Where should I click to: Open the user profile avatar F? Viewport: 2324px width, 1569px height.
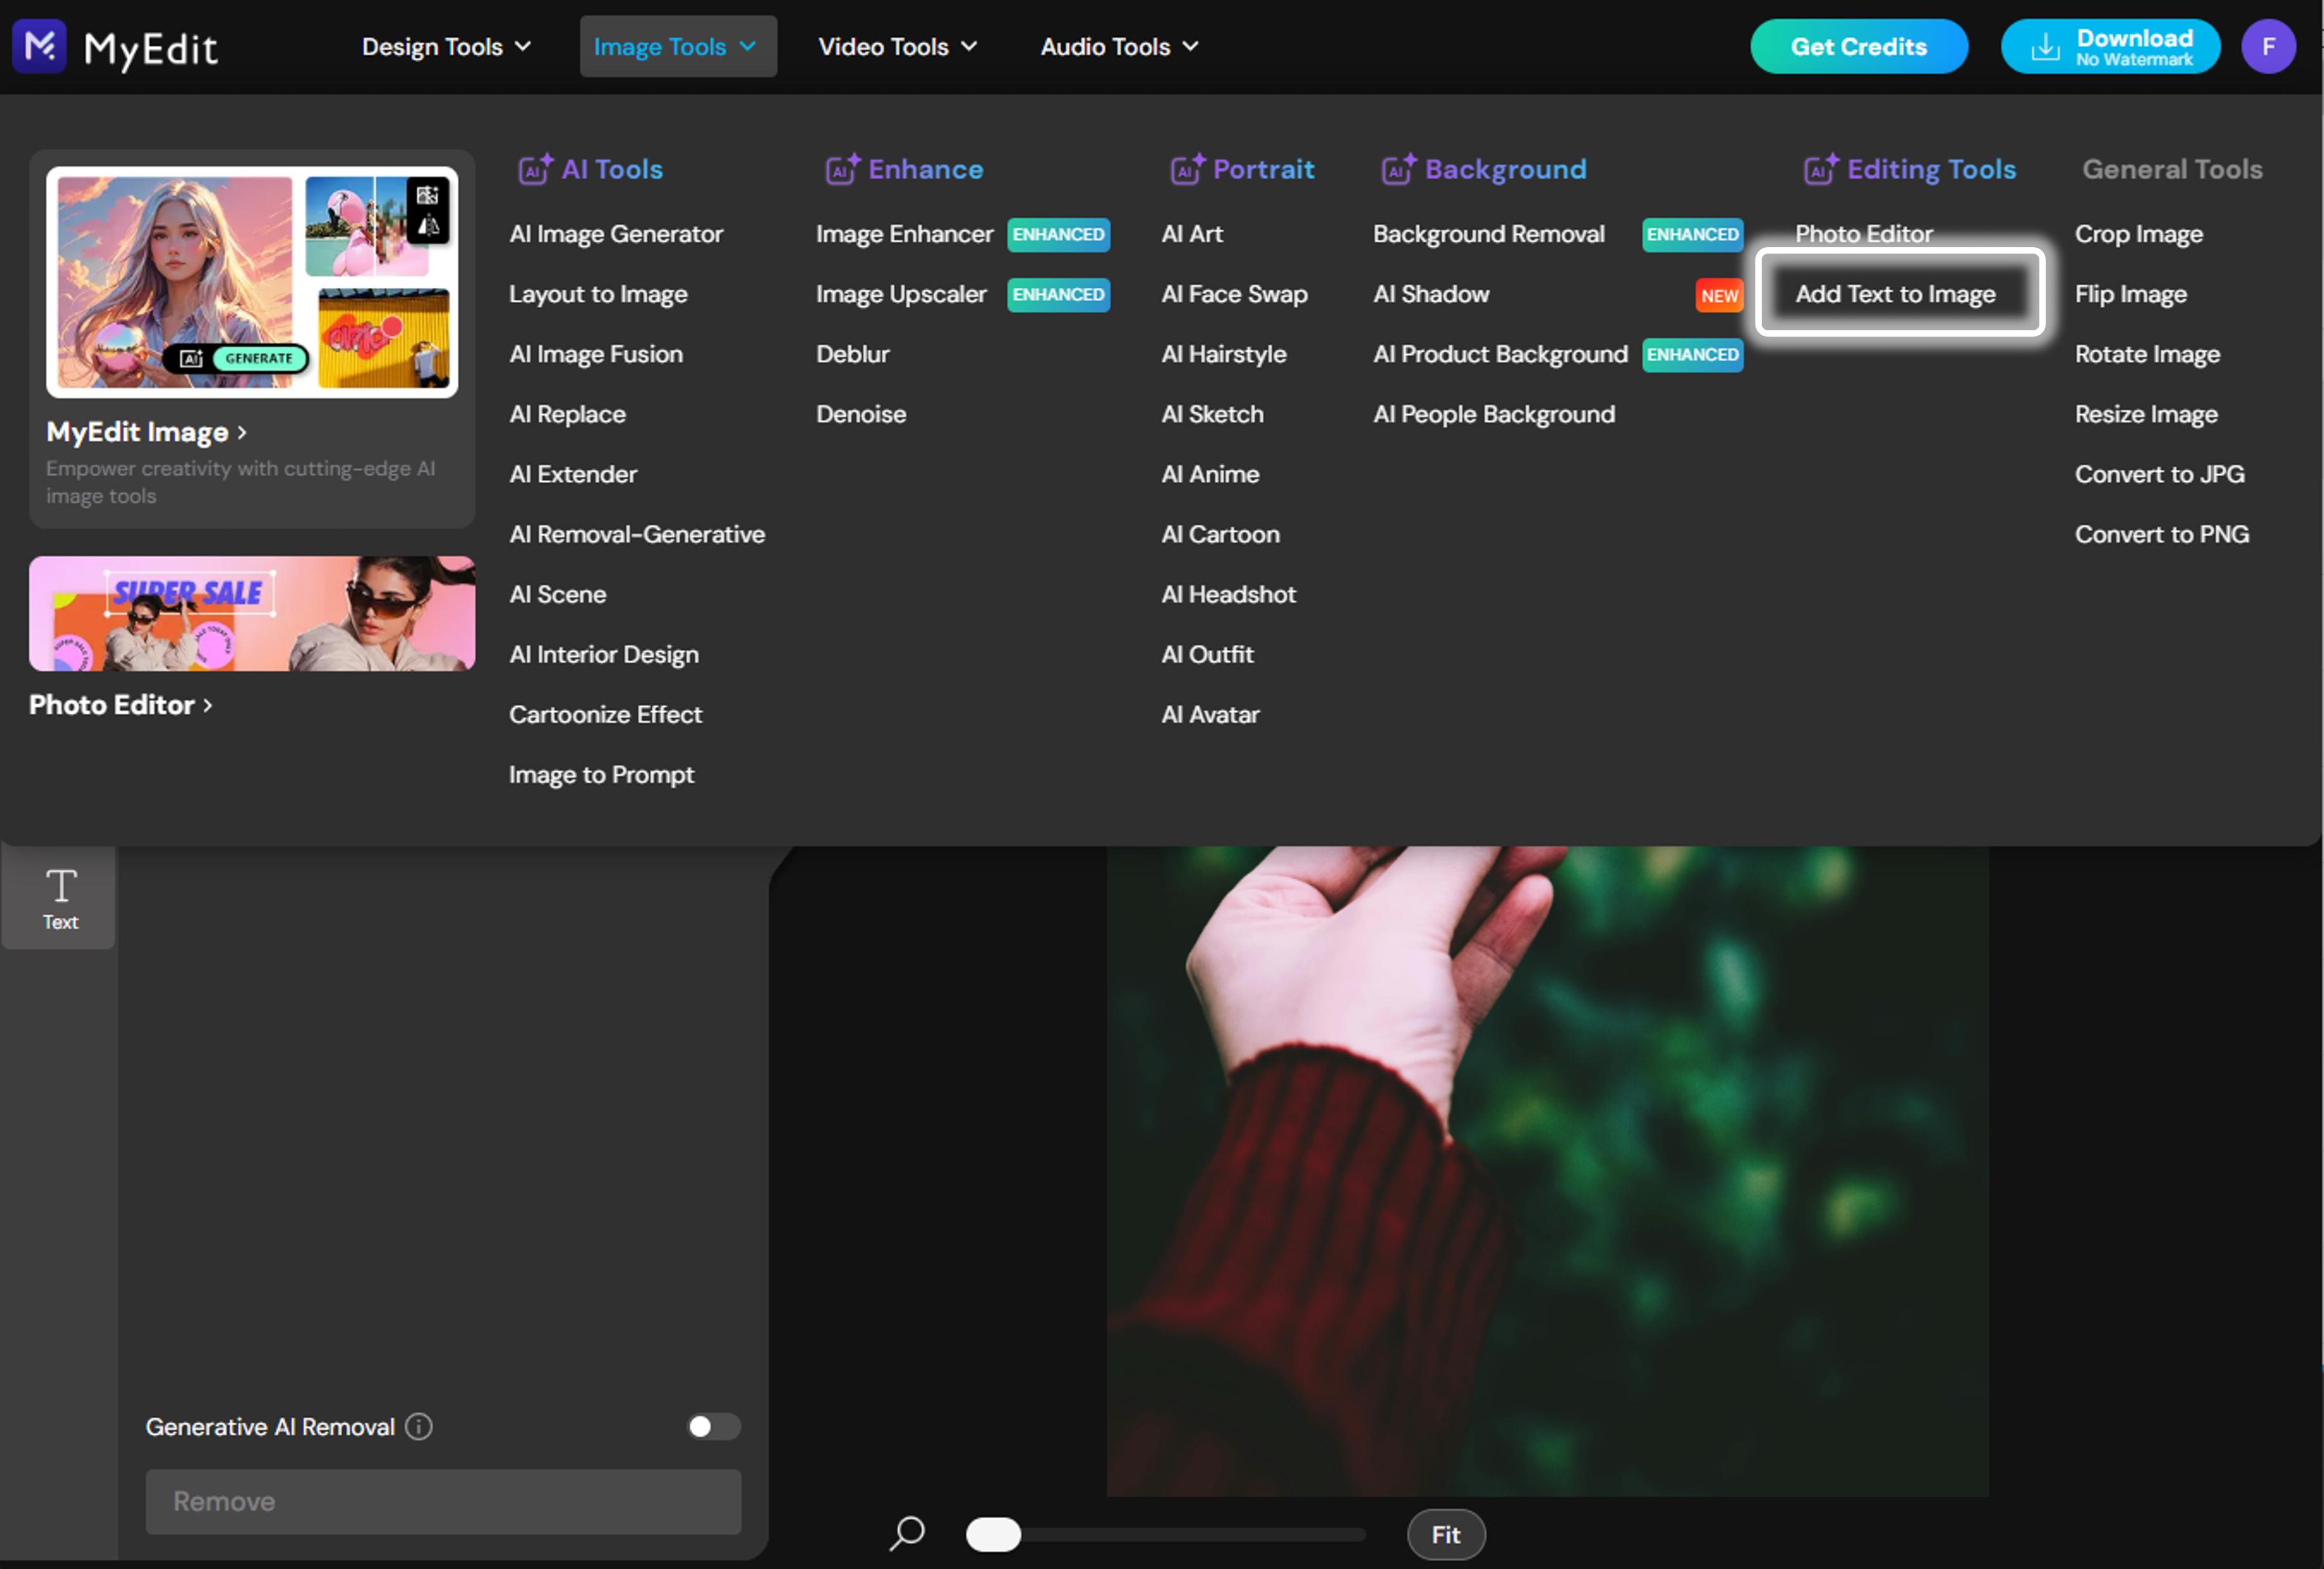pos(2268,46)
